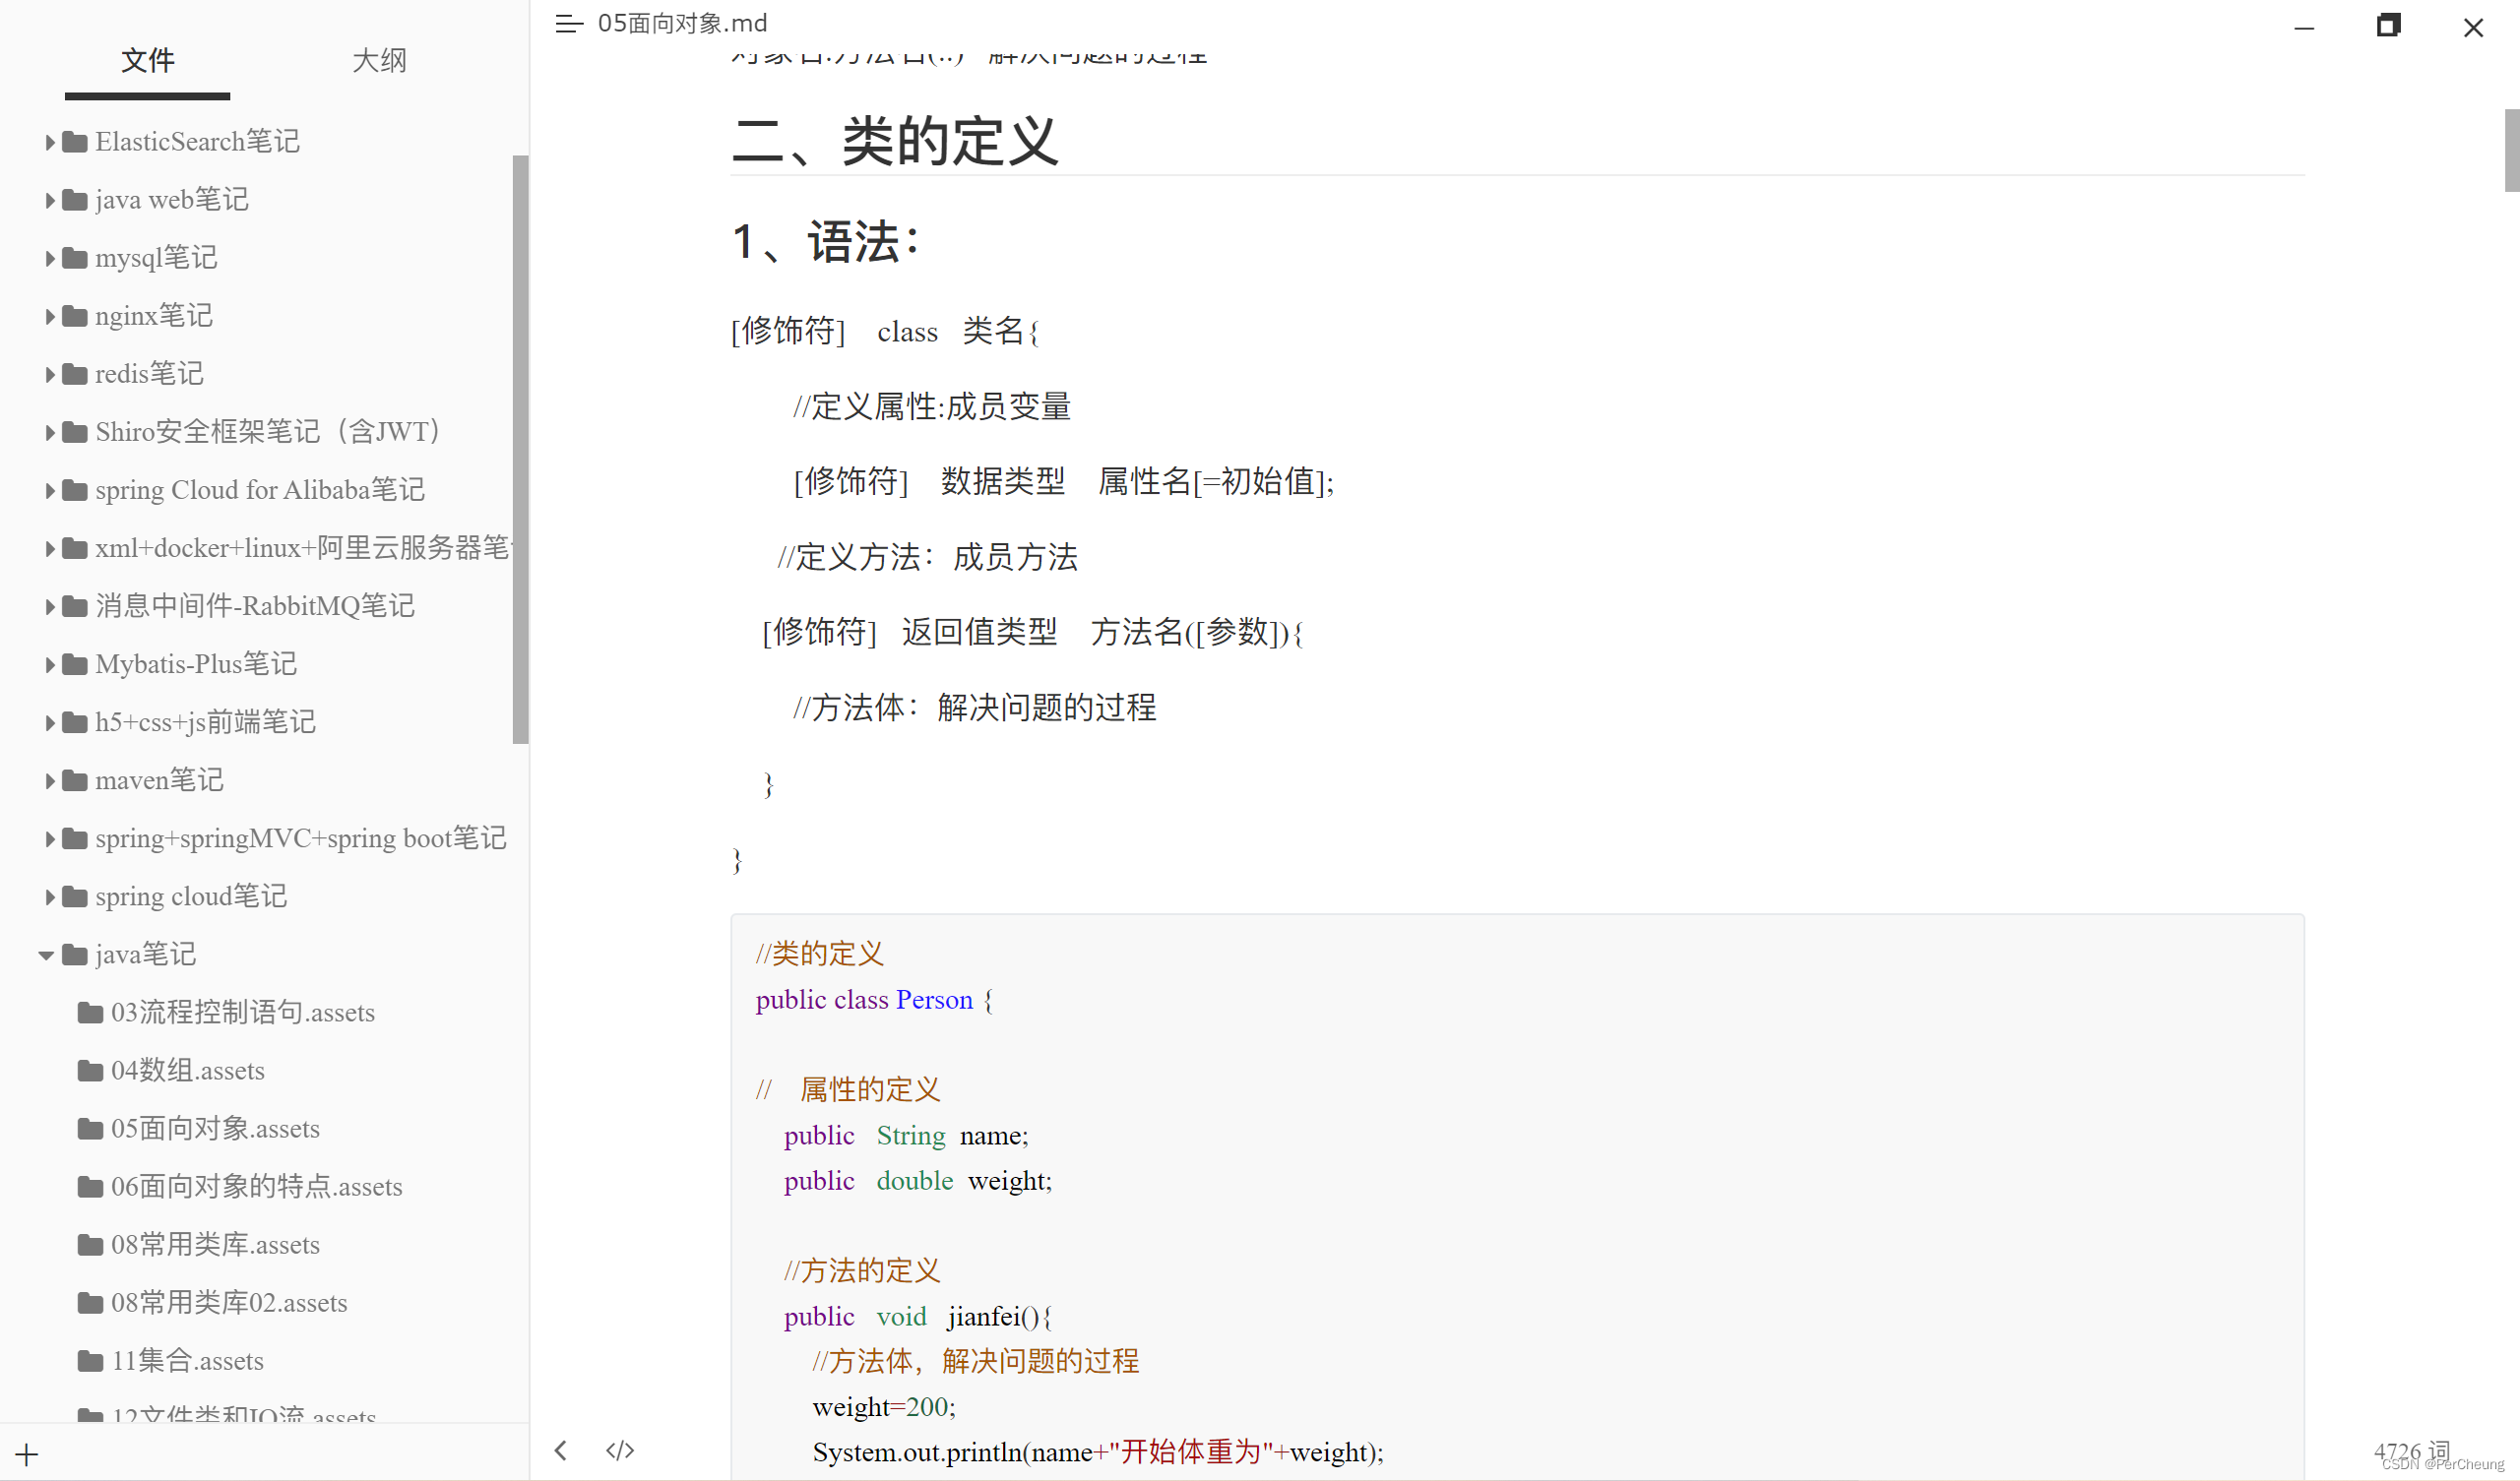The width and height of the screenshot is (2520, 1481).
Task: Expand the java web笔记 folder arrow
Action: [49, 200]
